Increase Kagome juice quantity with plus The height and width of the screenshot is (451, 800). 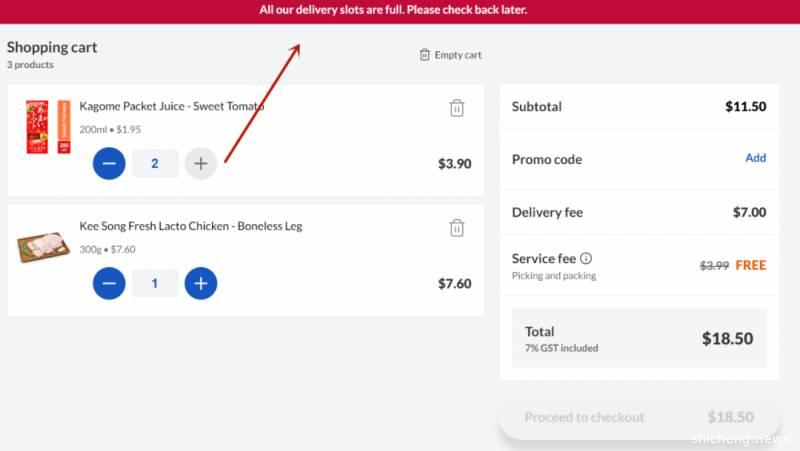coord(201,163)
